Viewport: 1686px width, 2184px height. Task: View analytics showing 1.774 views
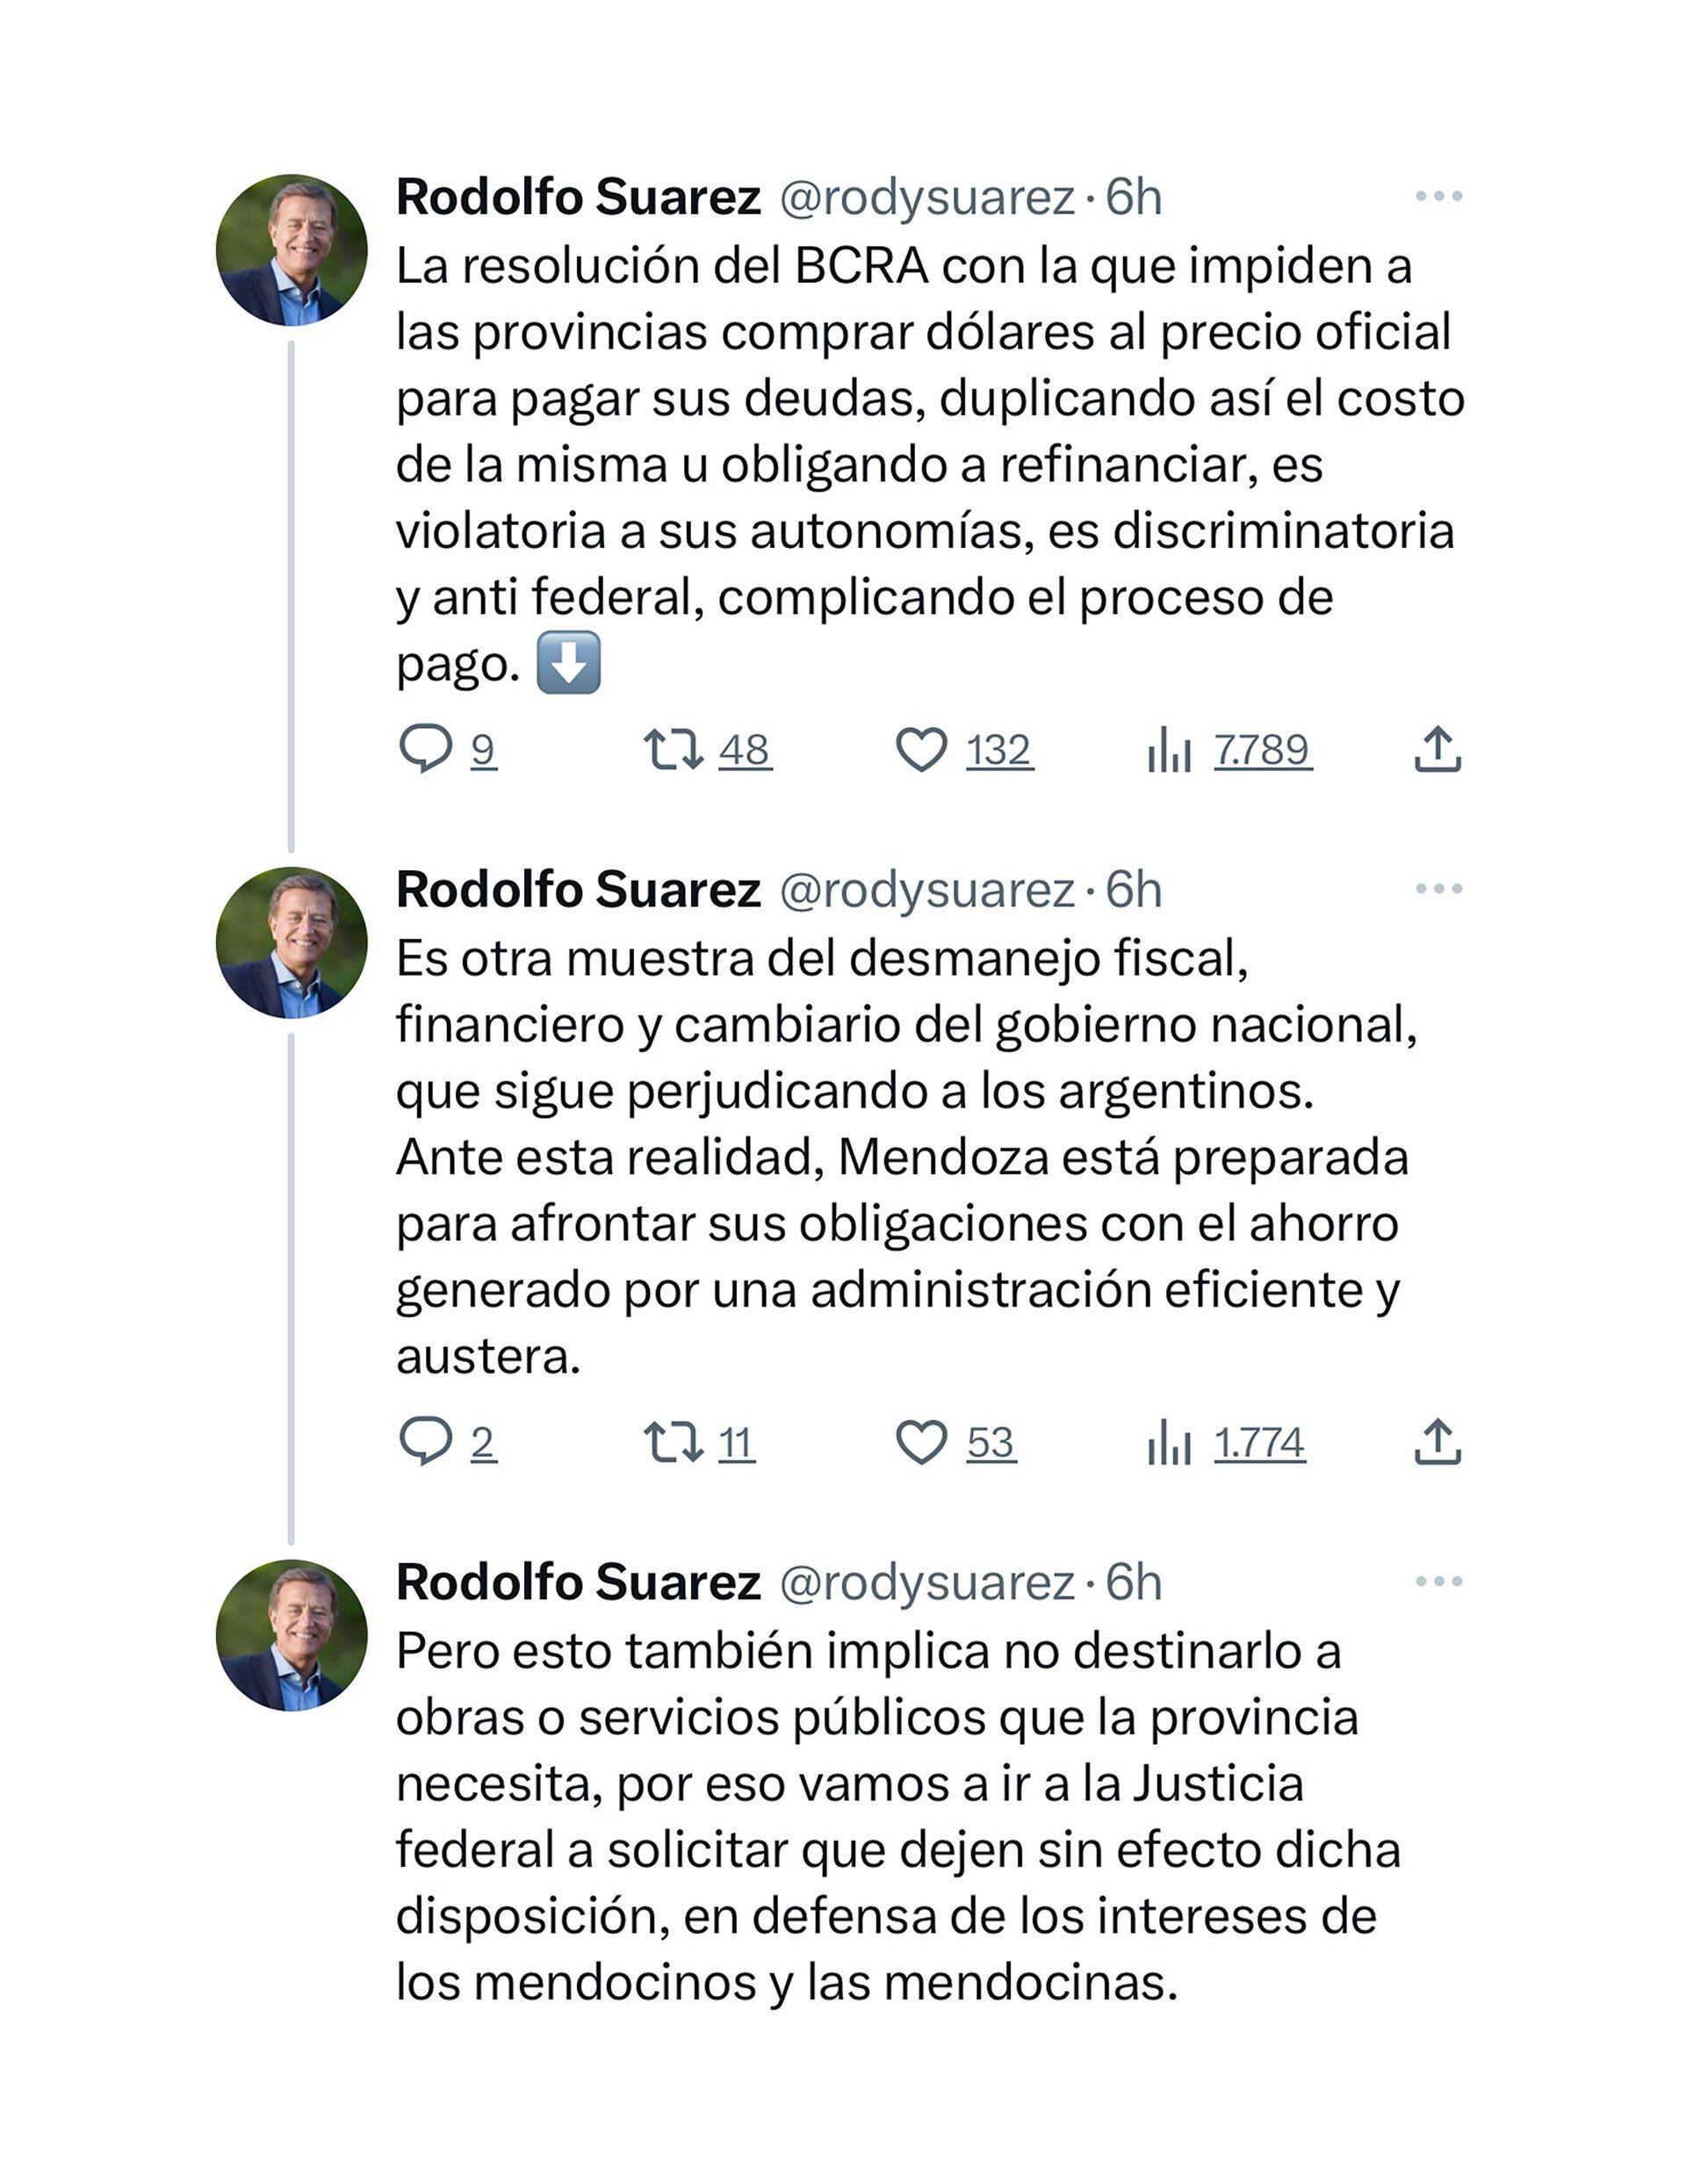[x=1169, y=1442]
